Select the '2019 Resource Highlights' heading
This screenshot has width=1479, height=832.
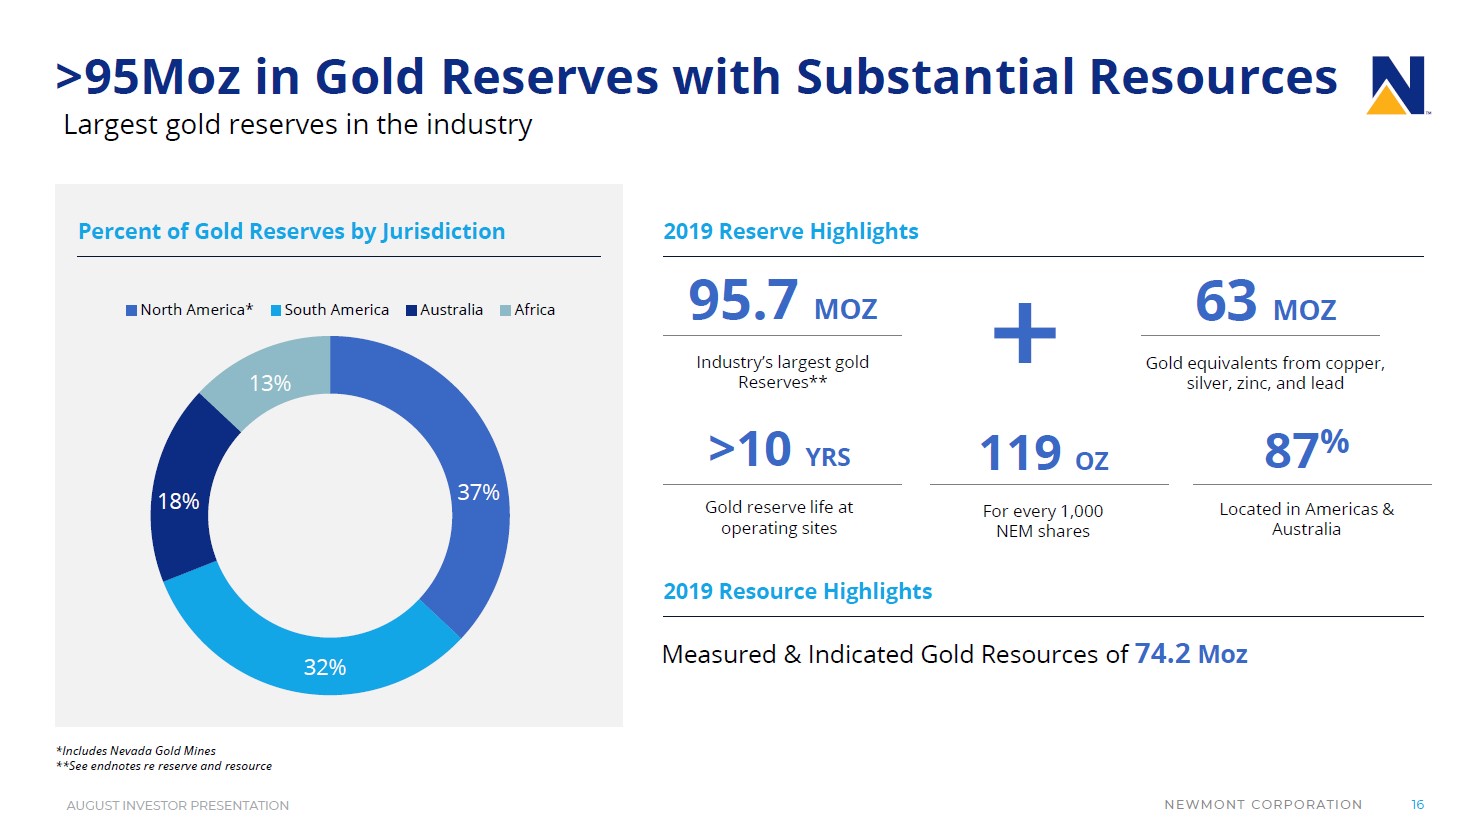797,591
